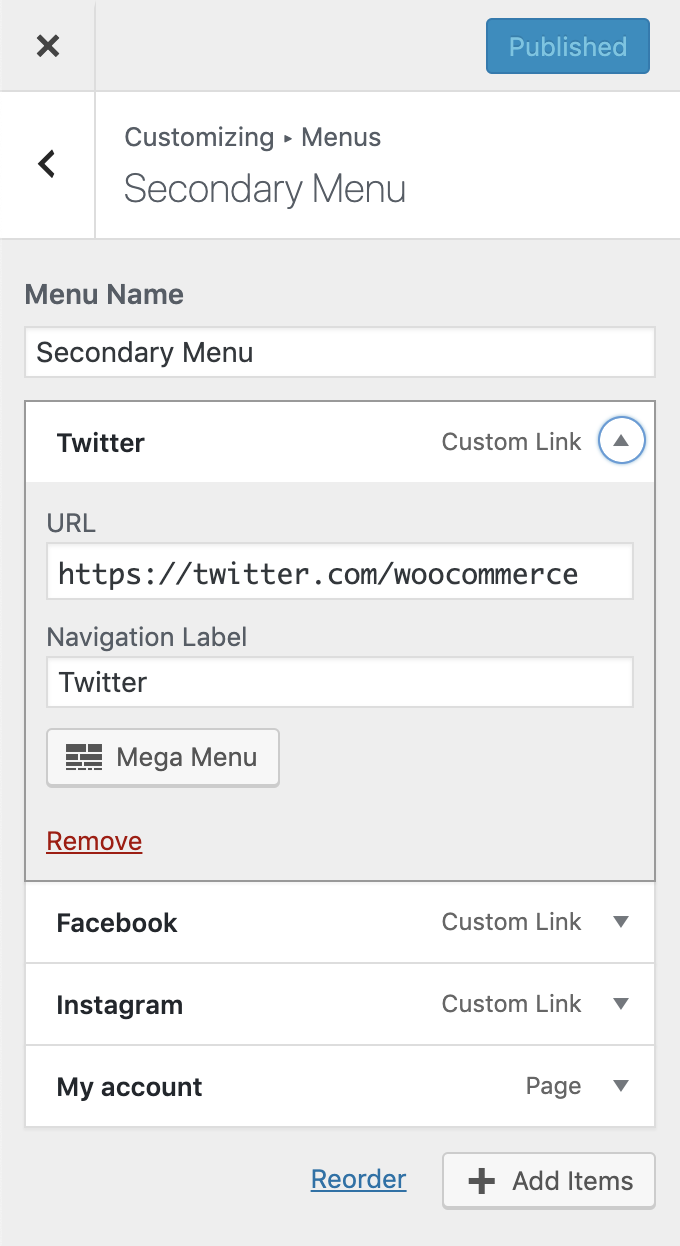Expand the Facebook menu item
Screen dimensions: 680x1246
(x=621, y=922)
